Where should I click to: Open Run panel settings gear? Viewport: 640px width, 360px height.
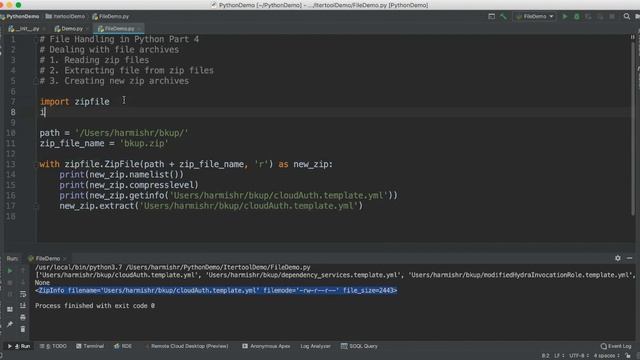618,258
